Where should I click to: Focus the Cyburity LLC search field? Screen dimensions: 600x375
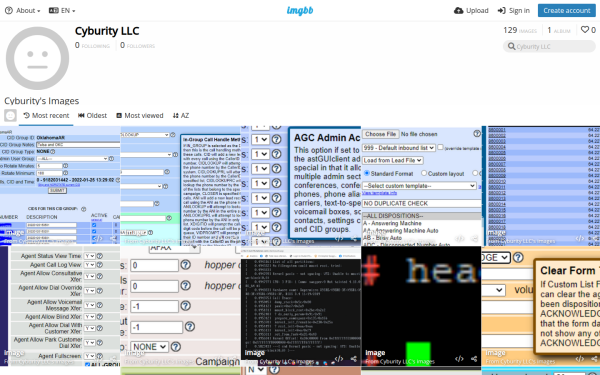(x=549, y=46)
